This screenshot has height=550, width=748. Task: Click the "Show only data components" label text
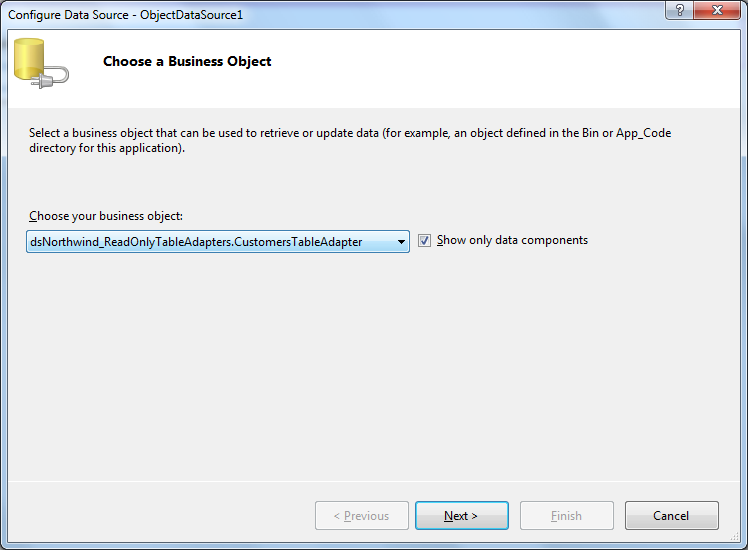512,240
